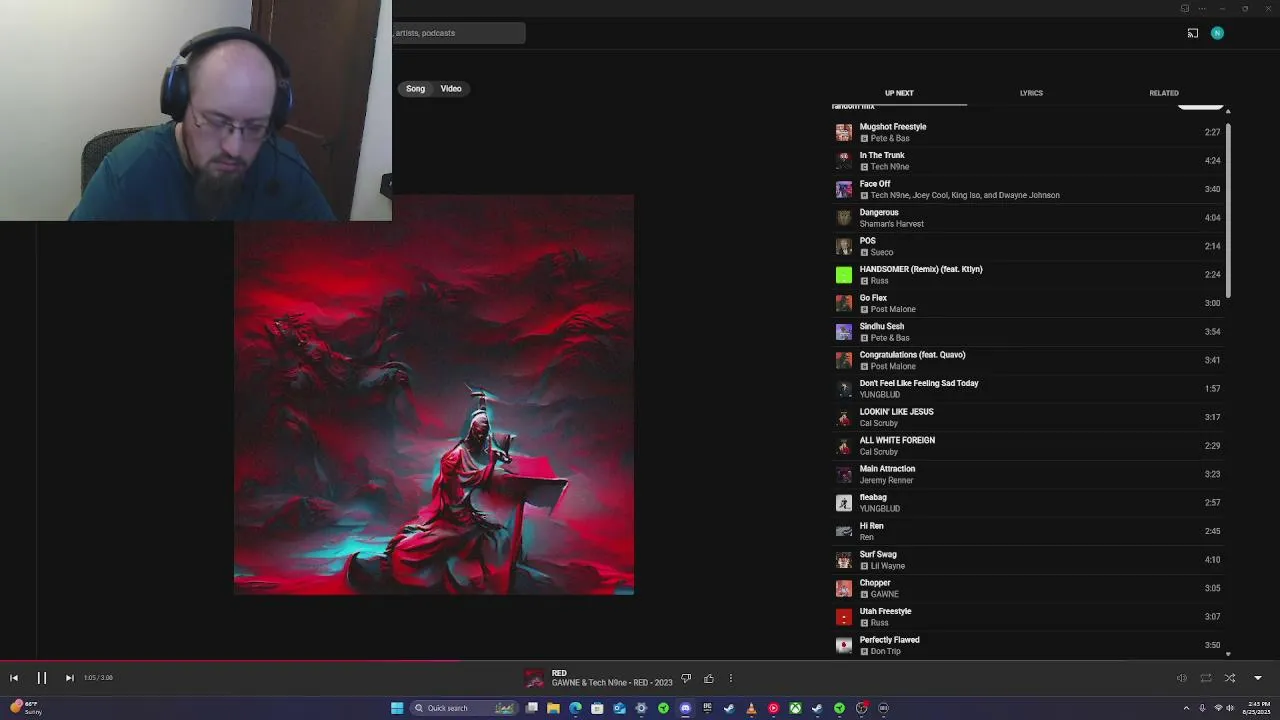Click the queue list scrollbar
This screenshot has height=720, width=1280.
coord(1228,210)
